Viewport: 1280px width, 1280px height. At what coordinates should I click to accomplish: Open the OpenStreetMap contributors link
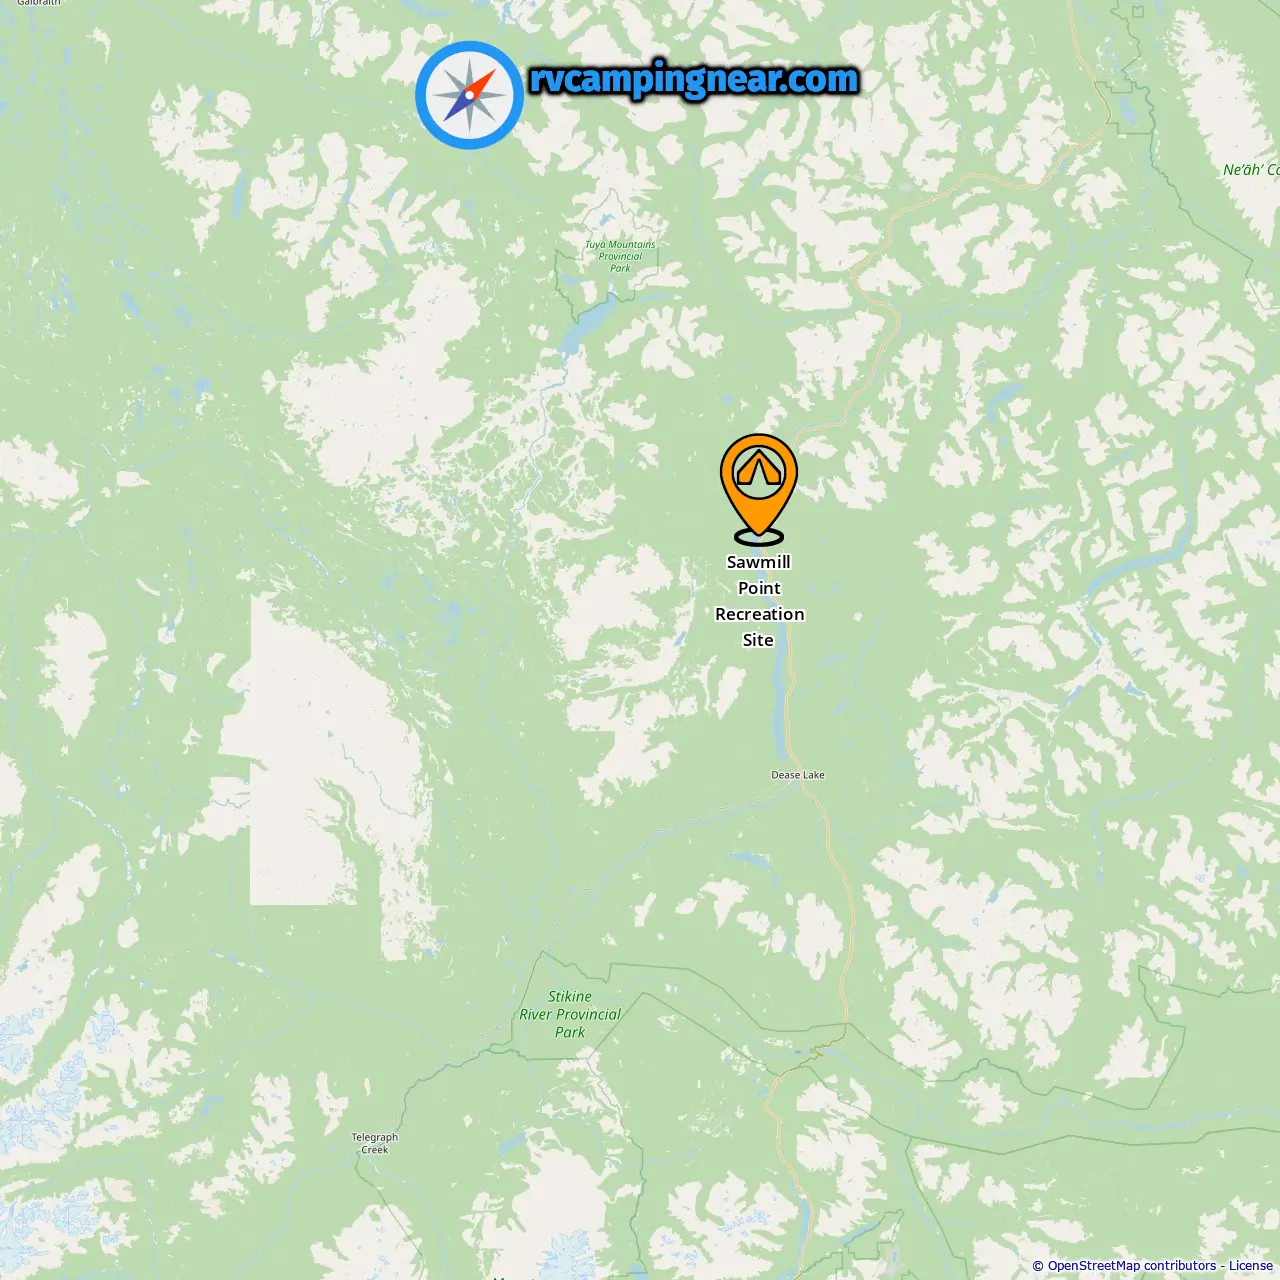coord(1132,1266)
